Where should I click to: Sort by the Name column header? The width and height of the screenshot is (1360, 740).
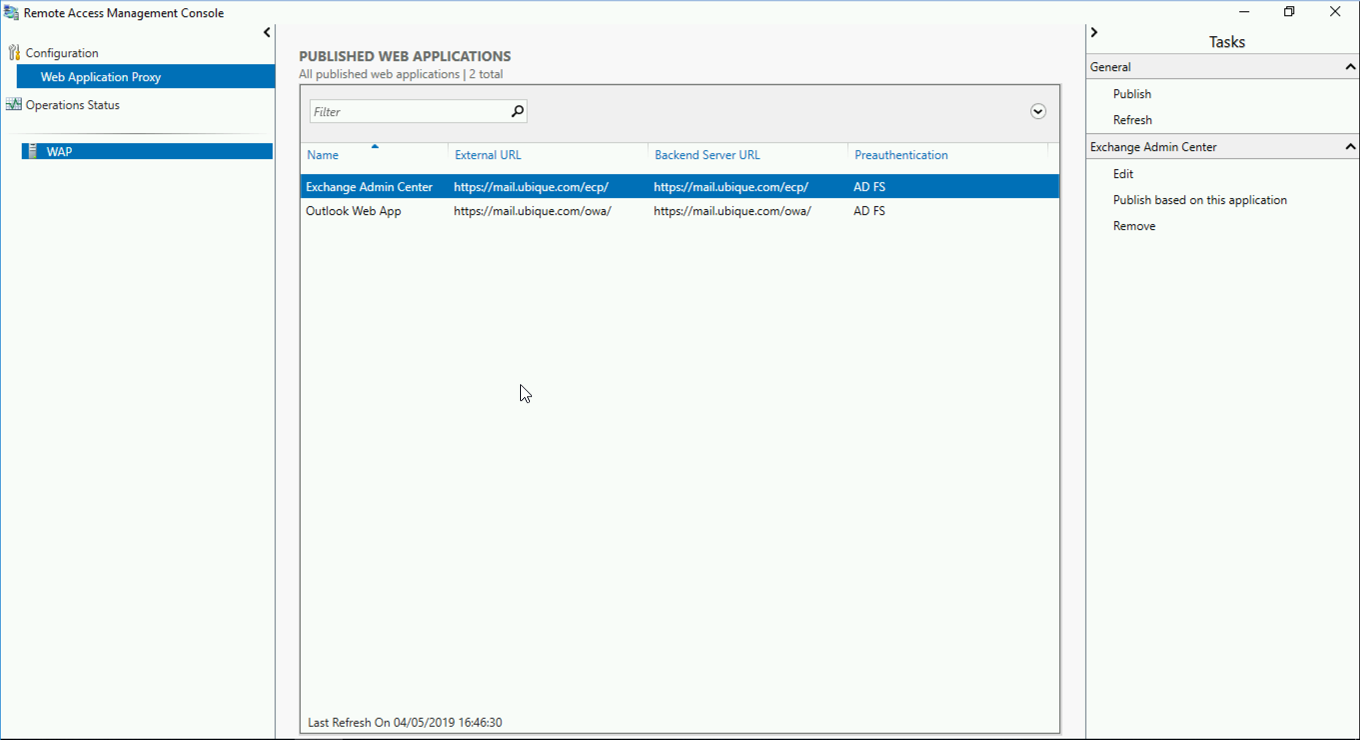[323, 155]
